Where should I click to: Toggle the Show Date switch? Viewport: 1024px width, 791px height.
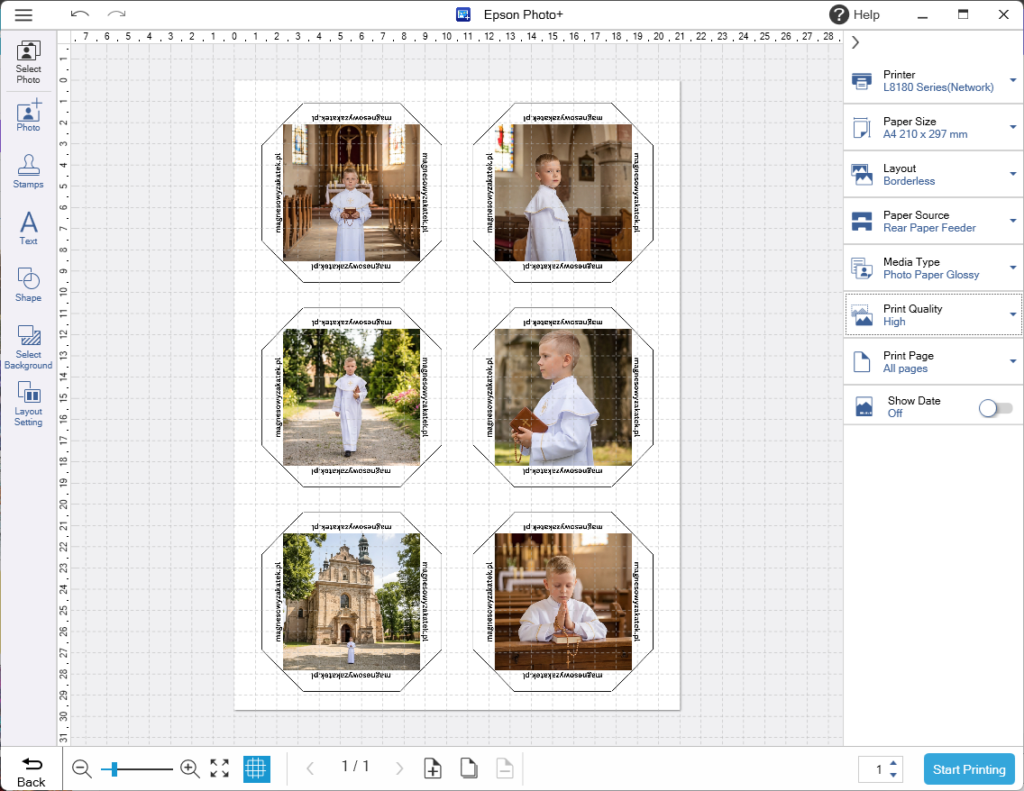coord(995,407)
